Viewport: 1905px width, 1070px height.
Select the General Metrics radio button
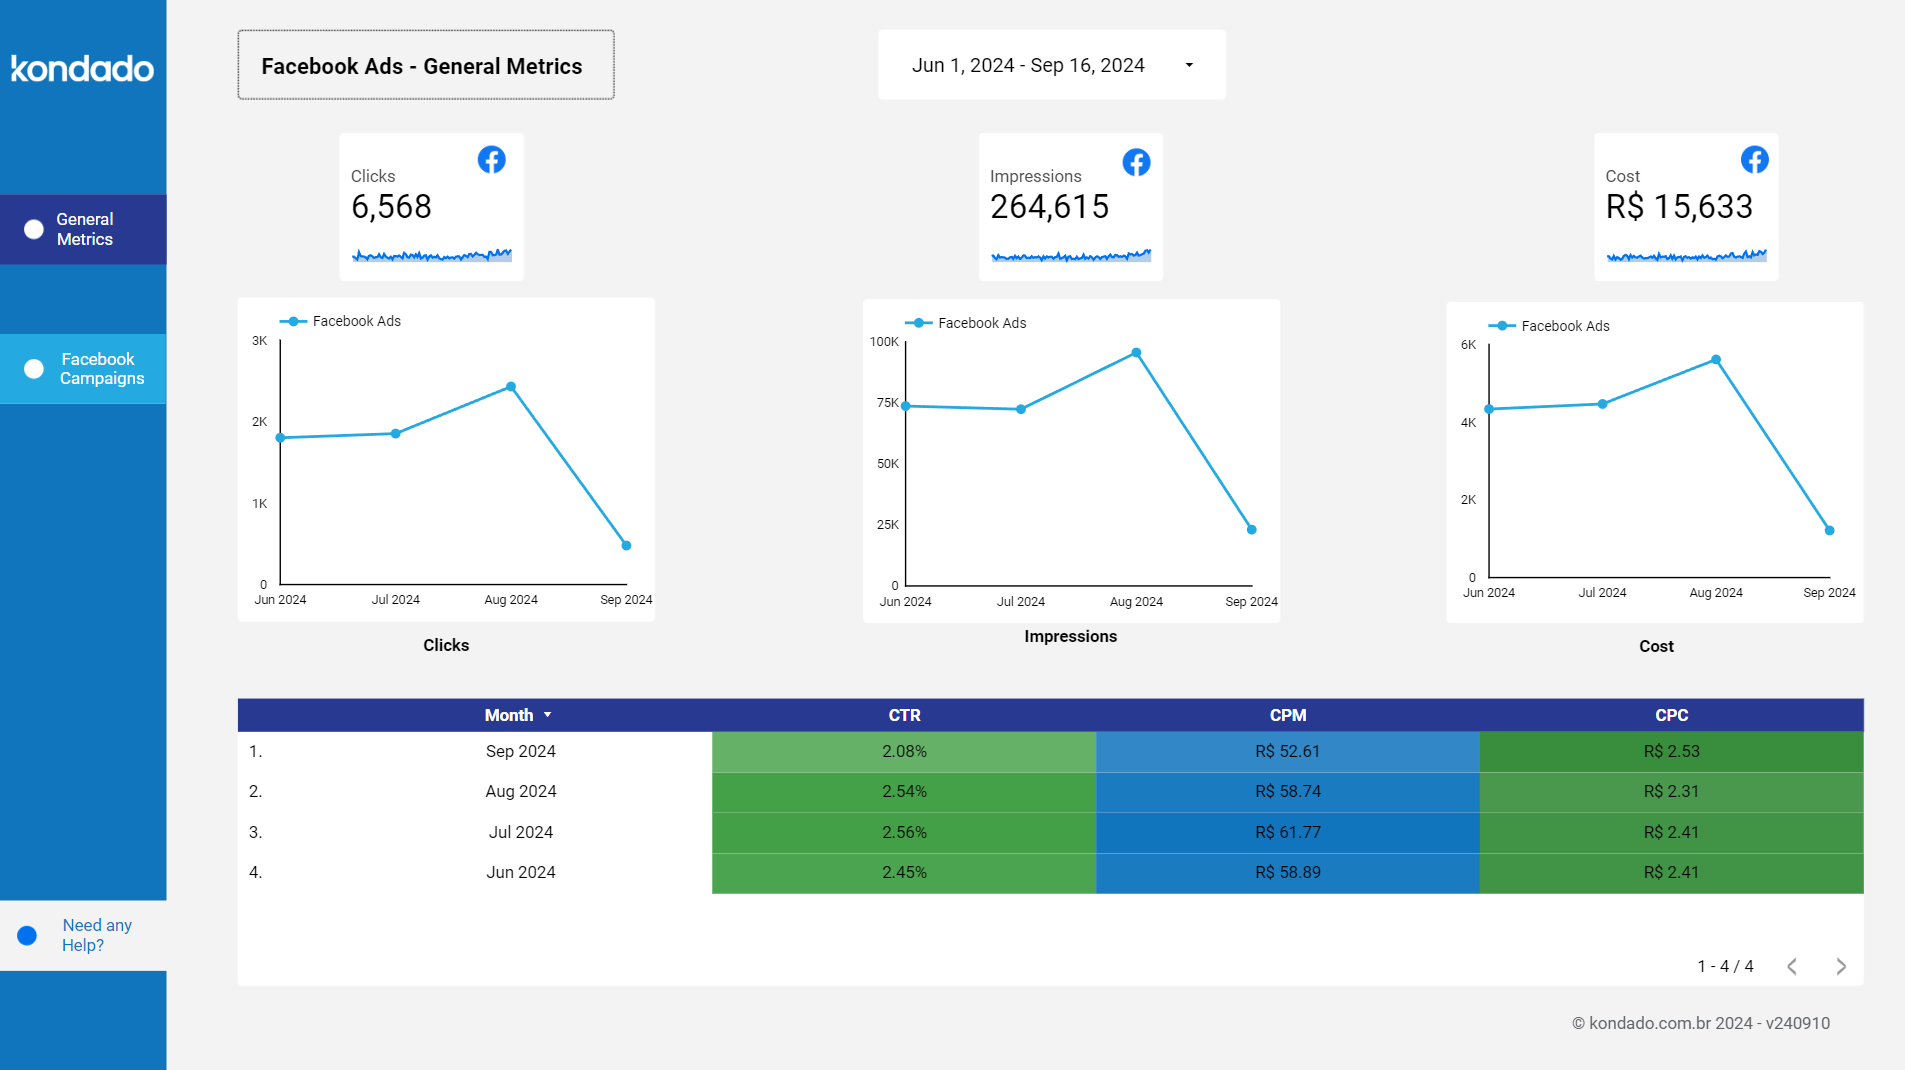32,229
